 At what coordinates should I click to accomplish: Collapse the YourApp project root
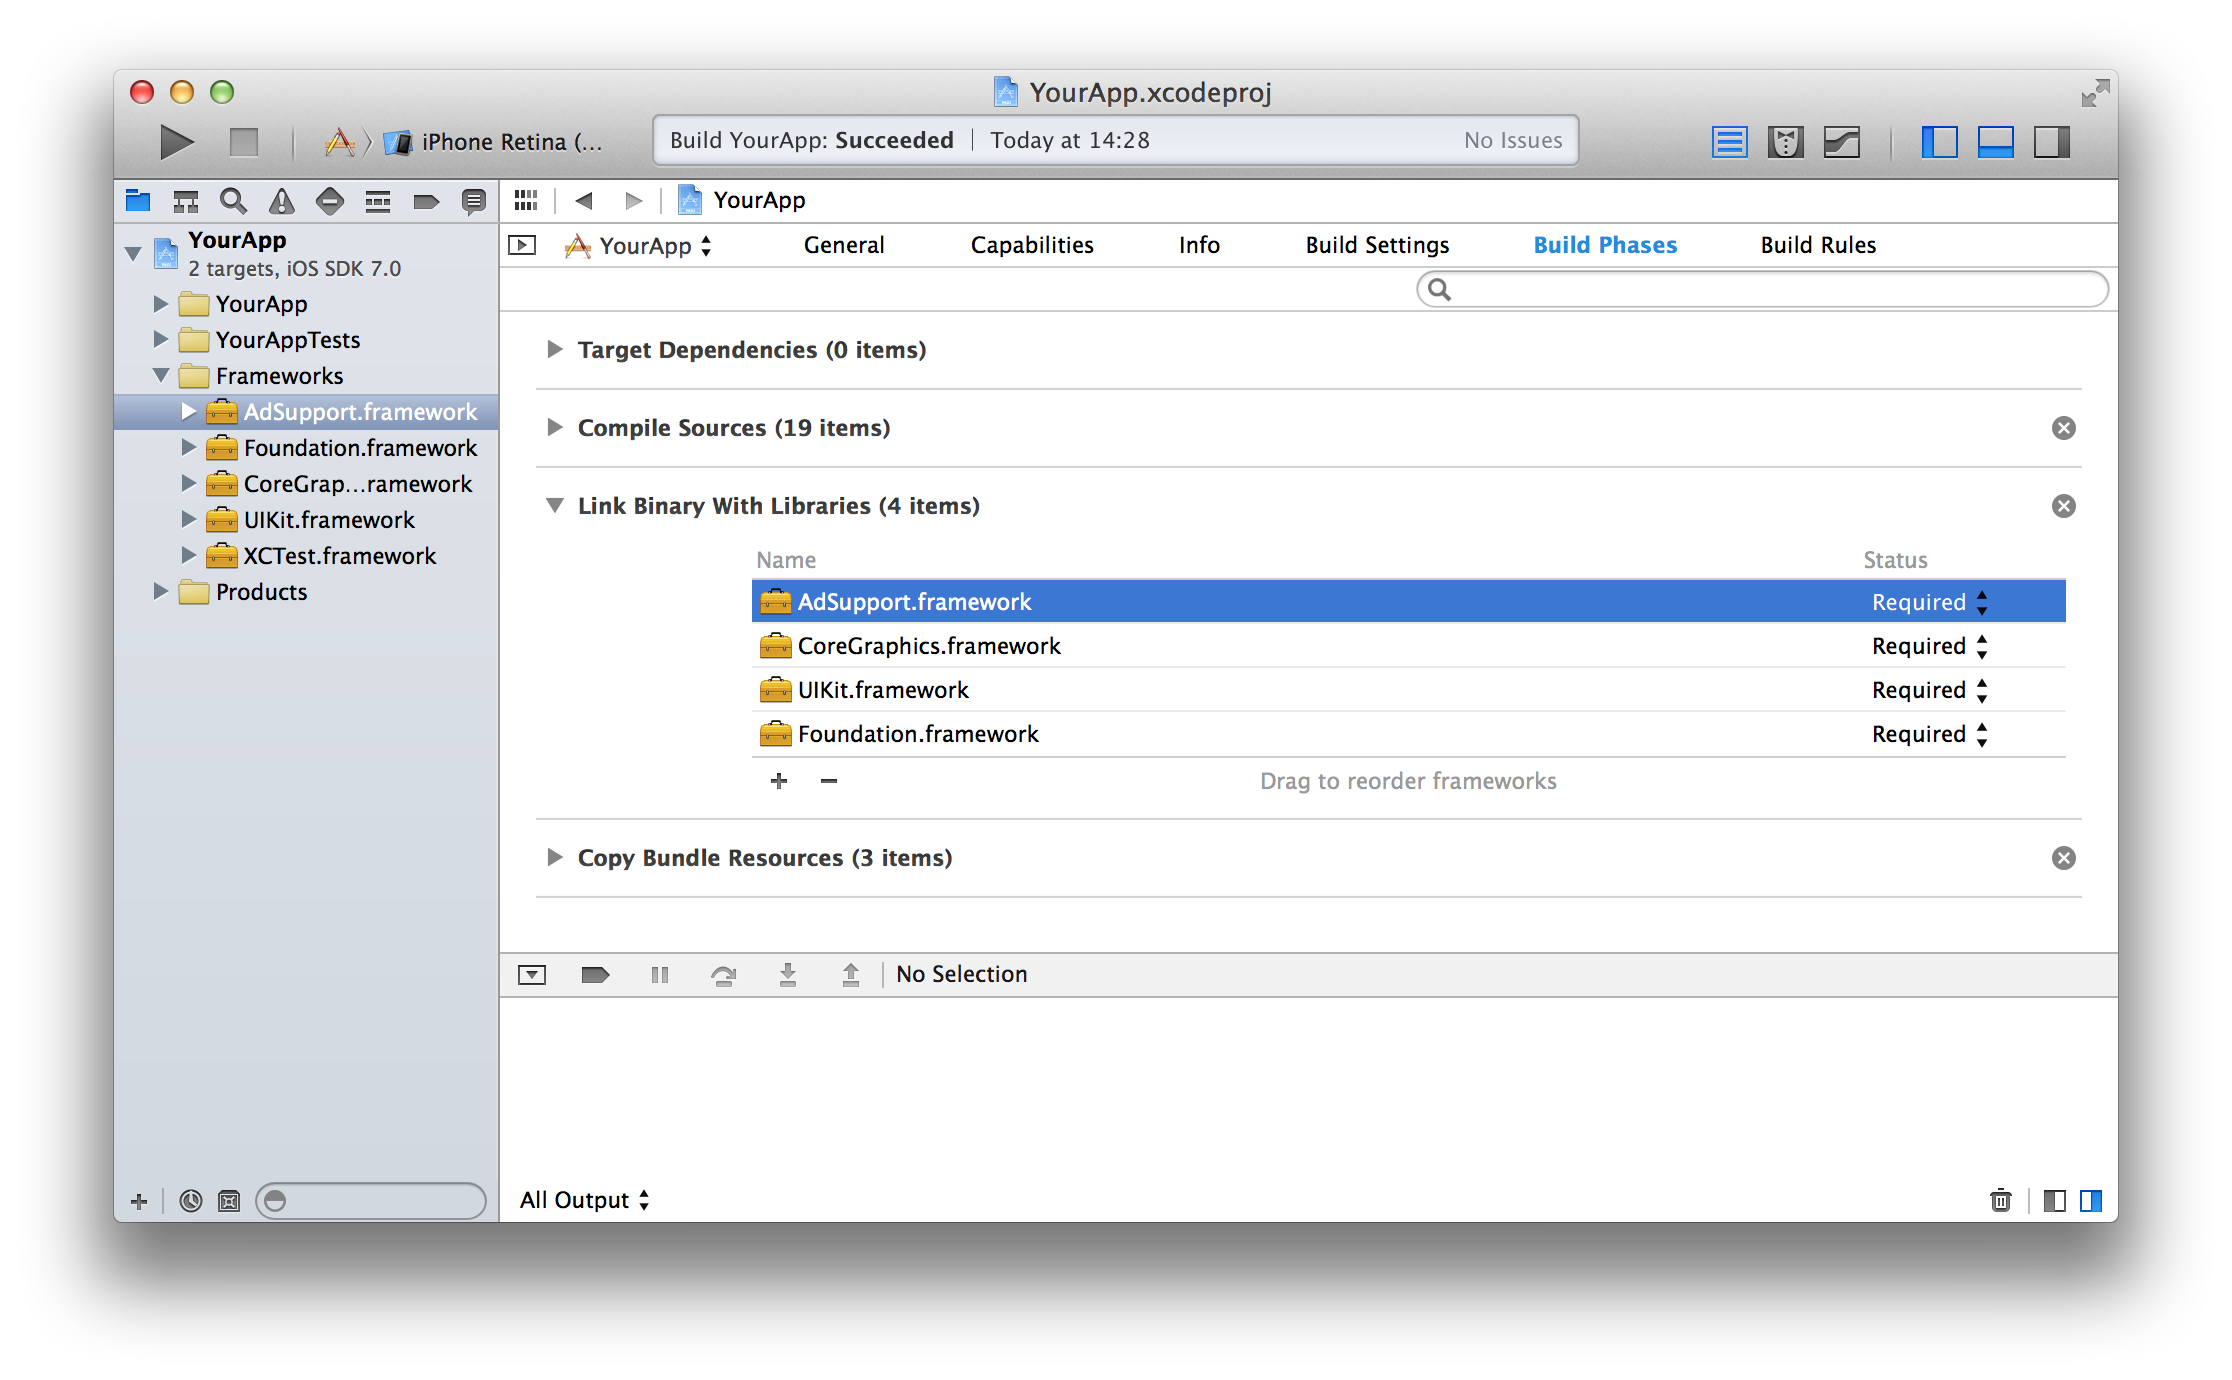point(133,253)
